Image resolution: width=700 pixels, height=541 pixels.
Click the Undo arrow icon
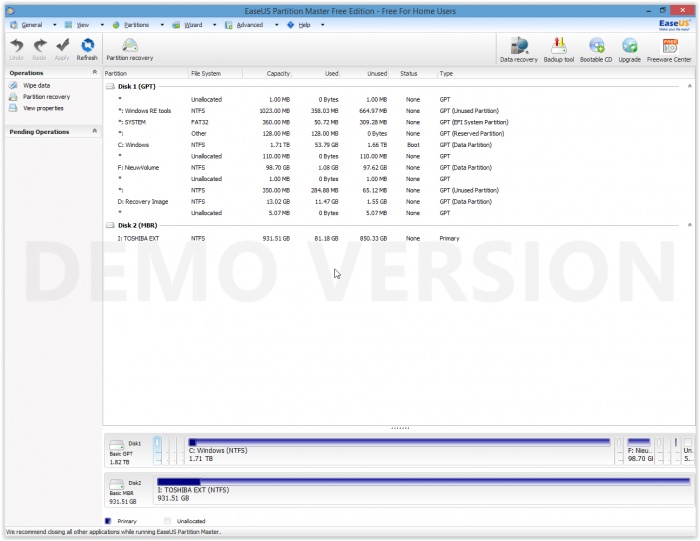[17, 46]
